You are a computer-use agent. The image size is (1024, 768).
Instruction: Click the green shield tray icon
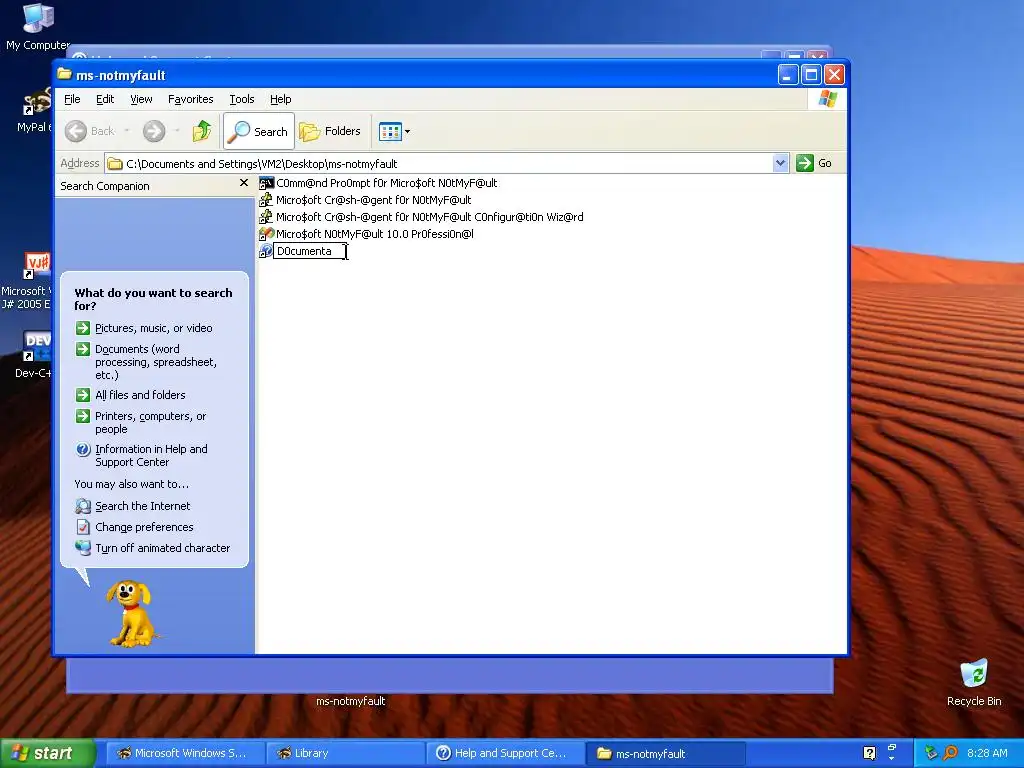pos(931,753)
